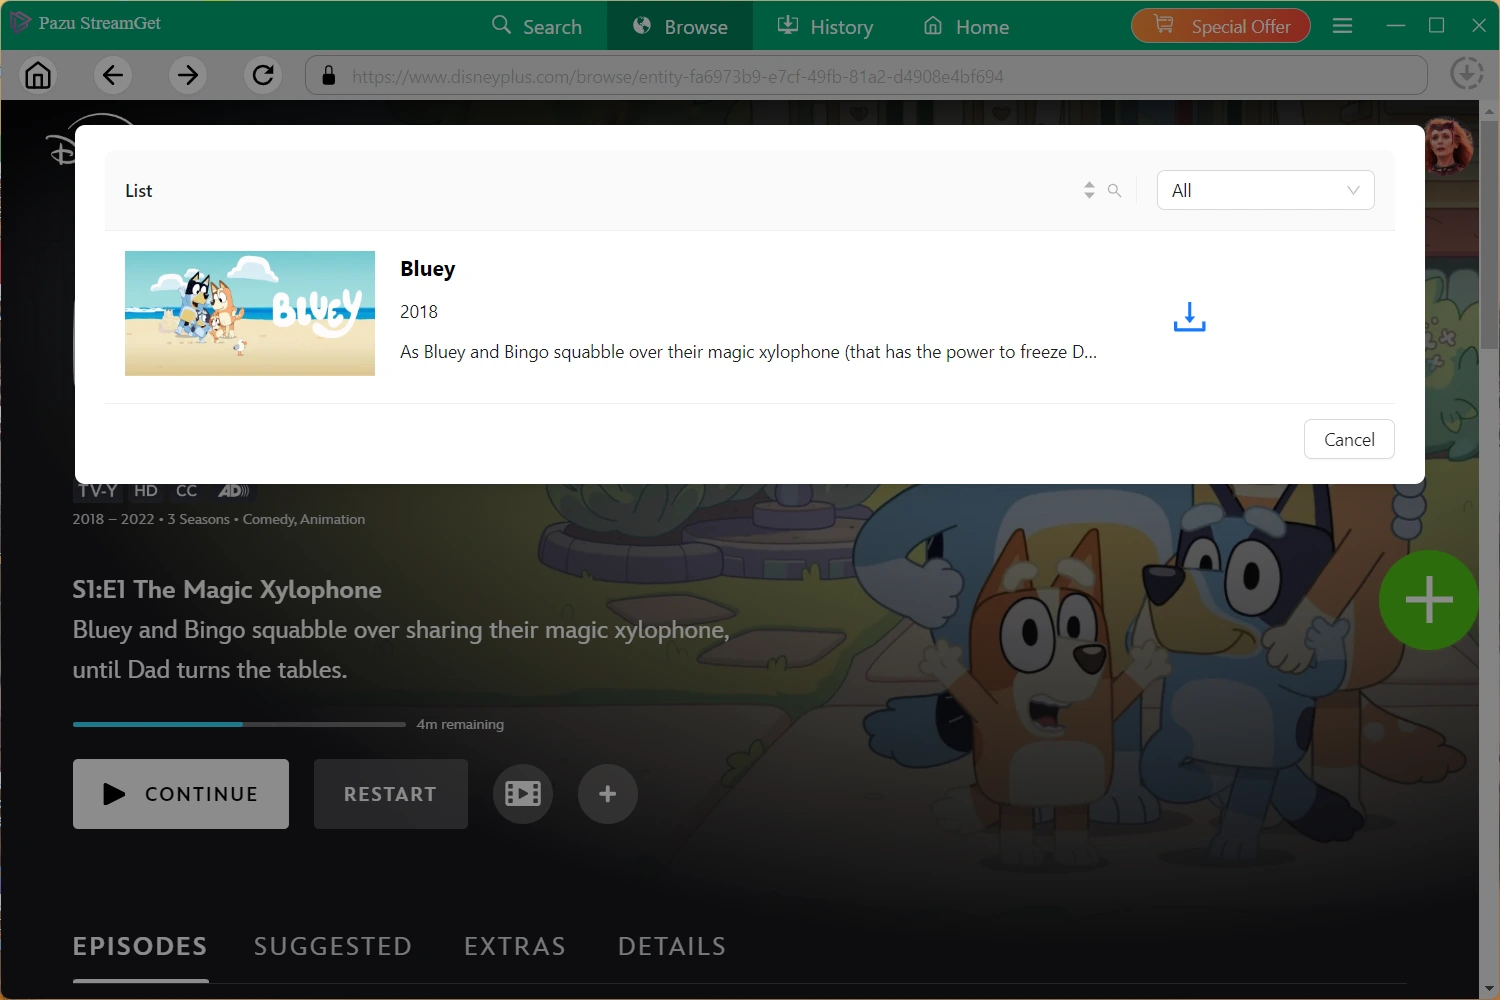Navigate forward with the right arrow
The width and height of the screenshot is (1500, 1000).
pos(187,75)
